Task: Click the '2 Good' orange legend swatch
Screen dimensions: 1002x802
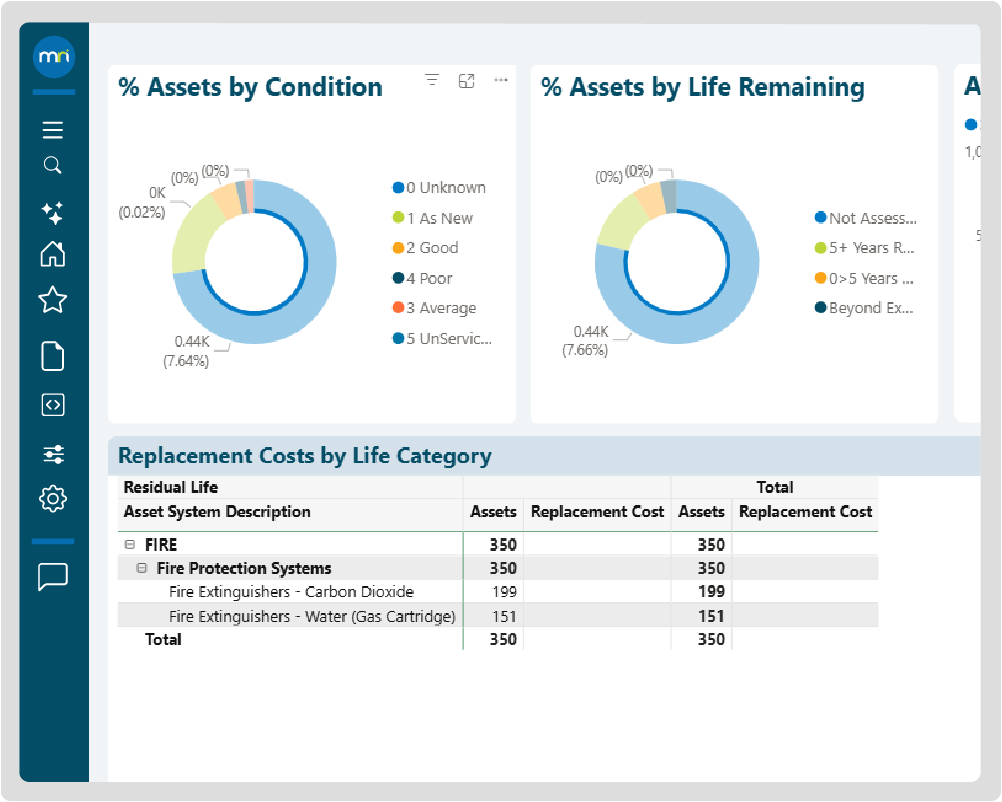Action: 398,248
